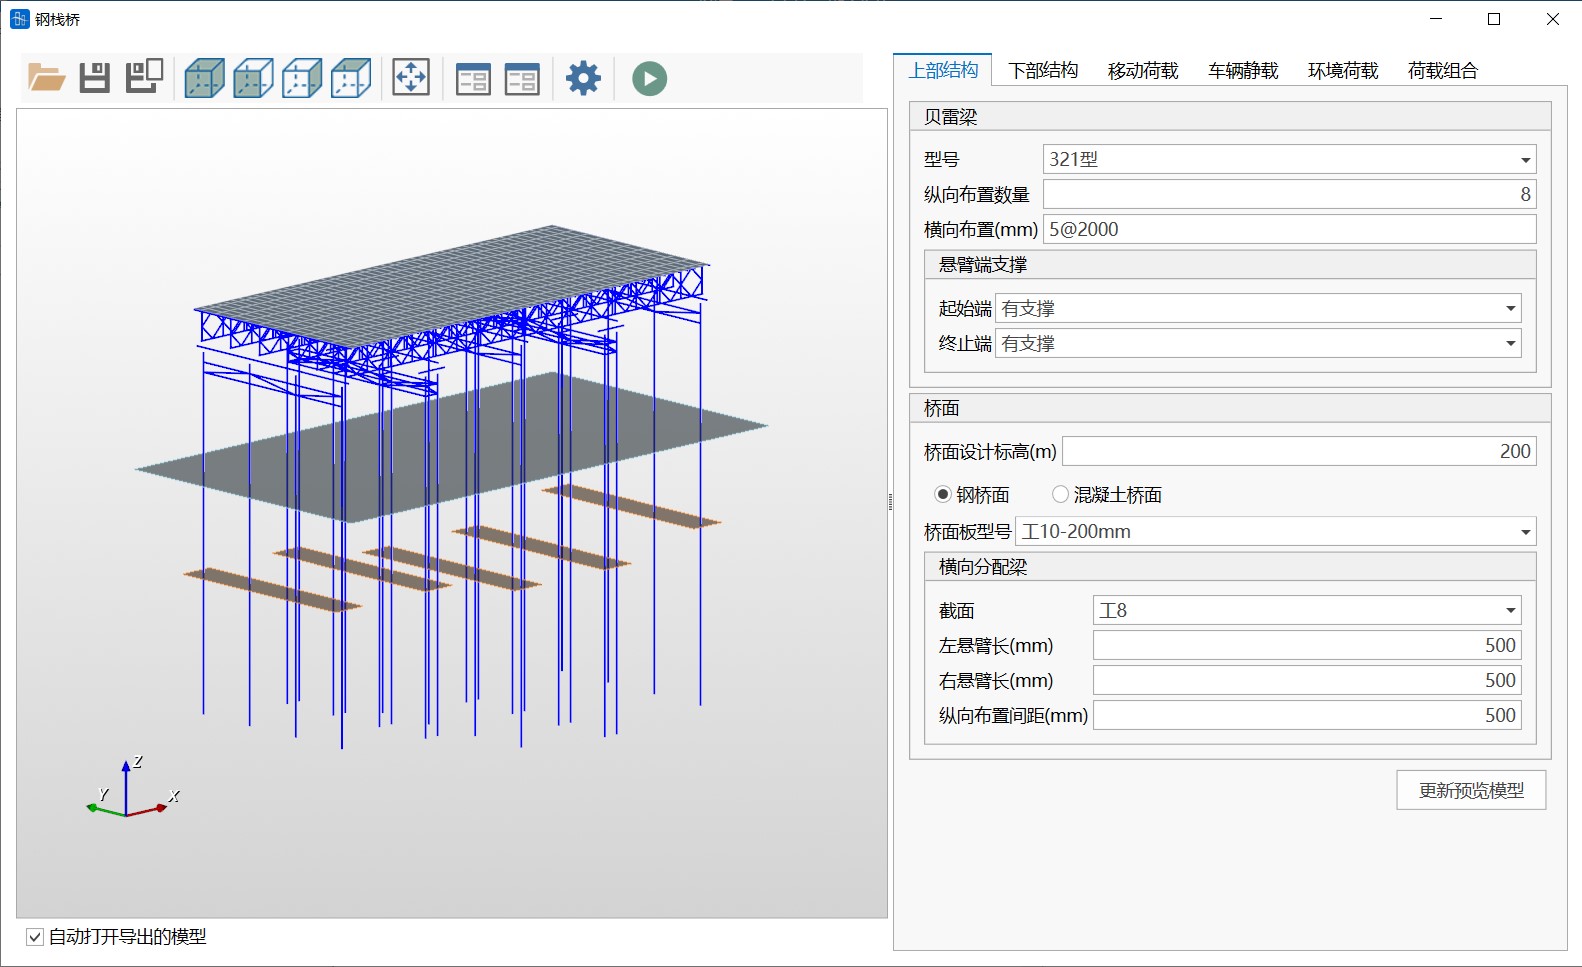Switch to the 下部结构 tab

(1043, 71)
